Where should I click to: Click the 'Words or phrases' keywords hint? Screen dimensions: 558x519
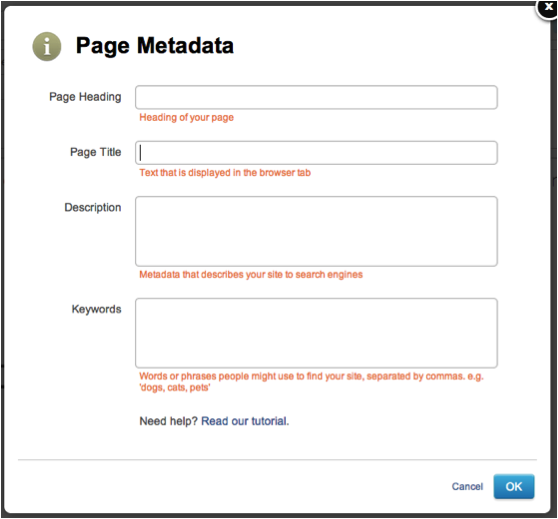(311, 376)
